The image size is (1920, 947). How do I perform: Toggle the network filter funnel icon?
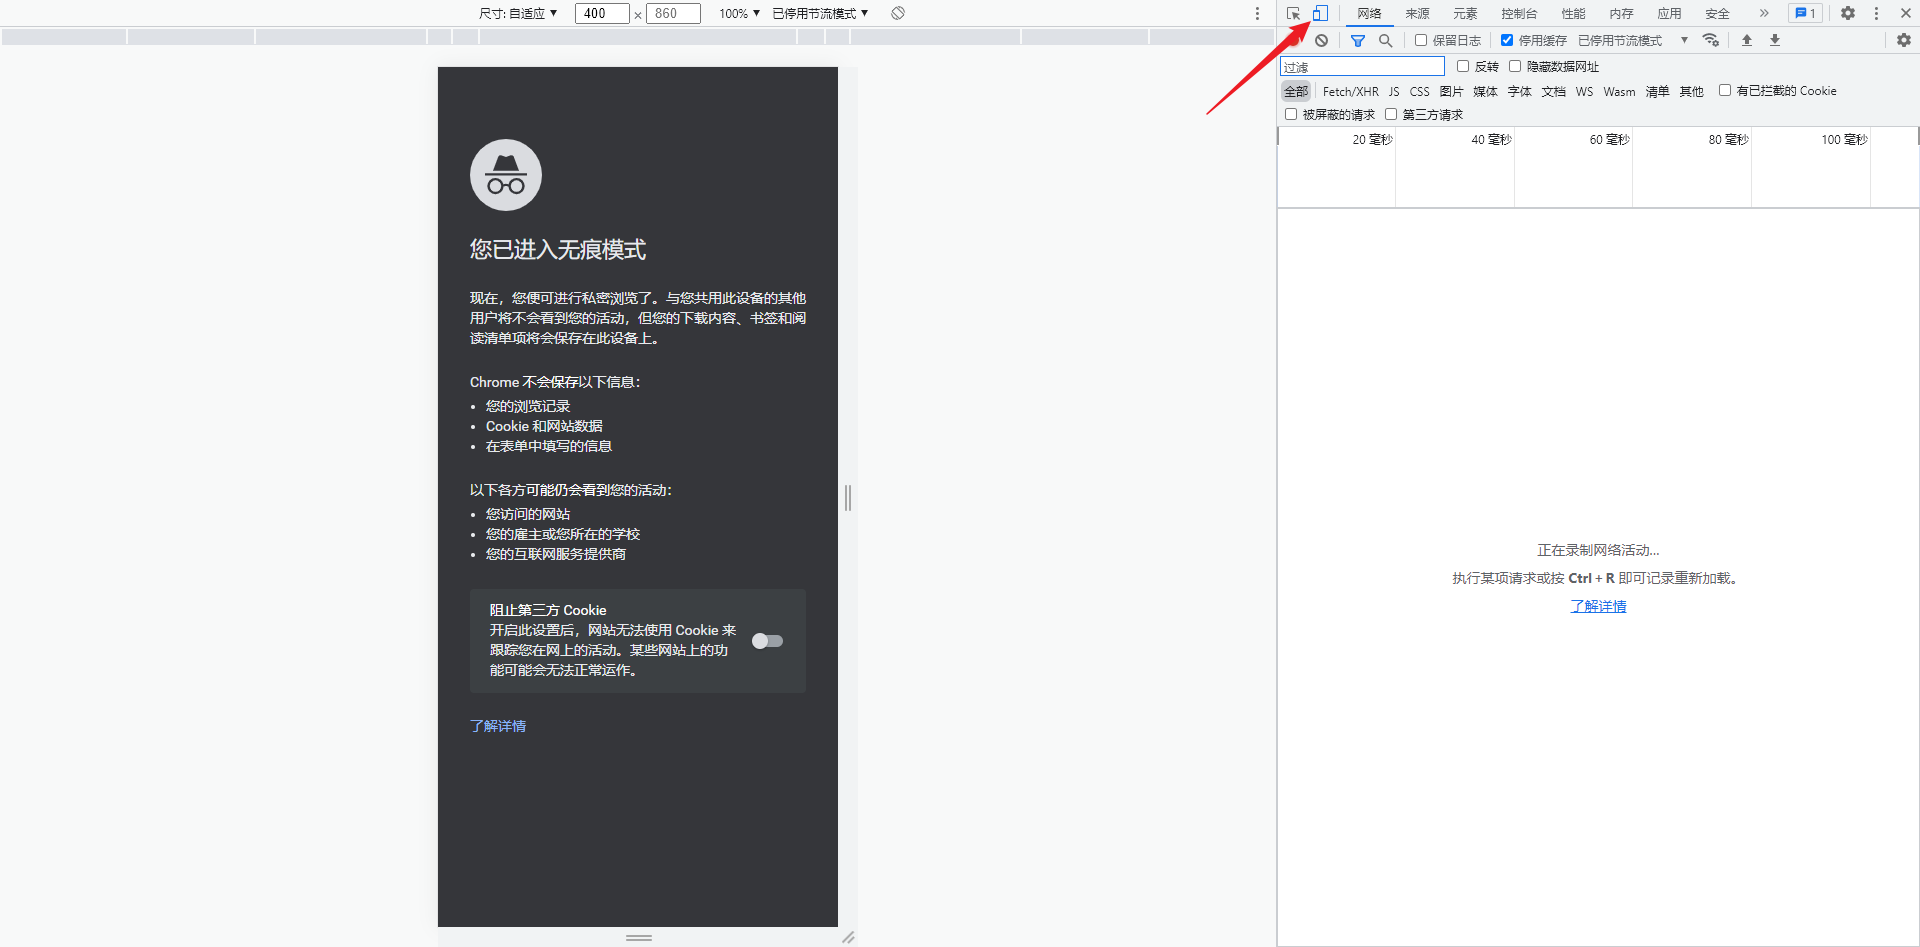point(1357,40)
